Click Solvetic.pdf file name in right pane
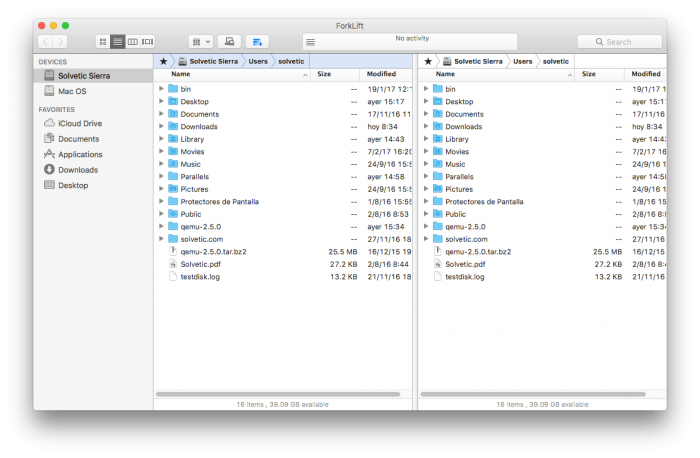The image size is (700, 458). point(465,264)
